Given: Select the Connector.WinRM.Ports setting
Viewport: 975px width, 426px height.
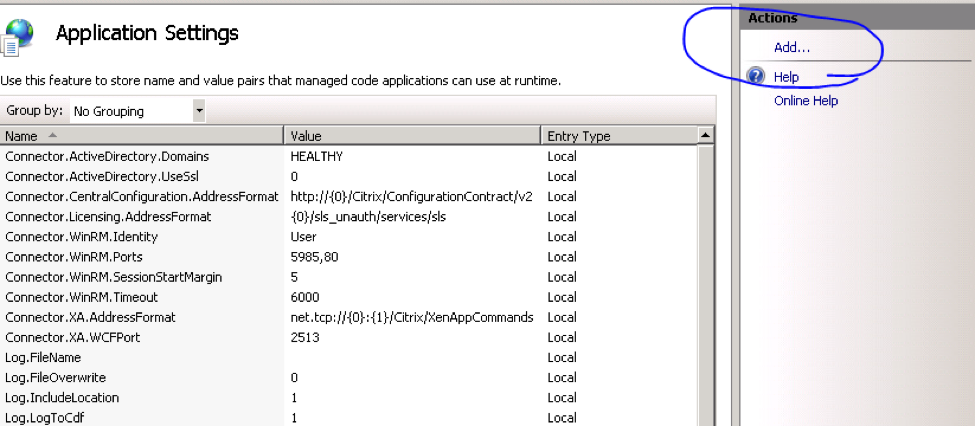Looking at the screenshot, I should (x=74, y=257).
